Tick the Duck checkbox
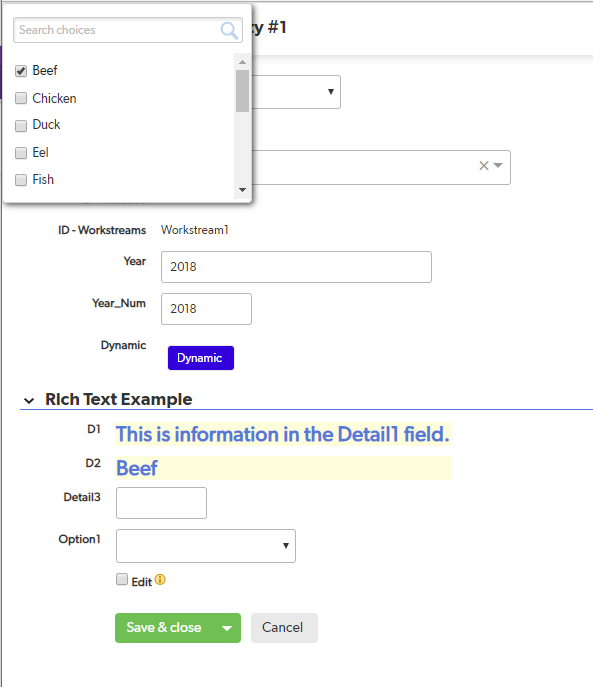The image size is (593, 687). tap(21, 126)
